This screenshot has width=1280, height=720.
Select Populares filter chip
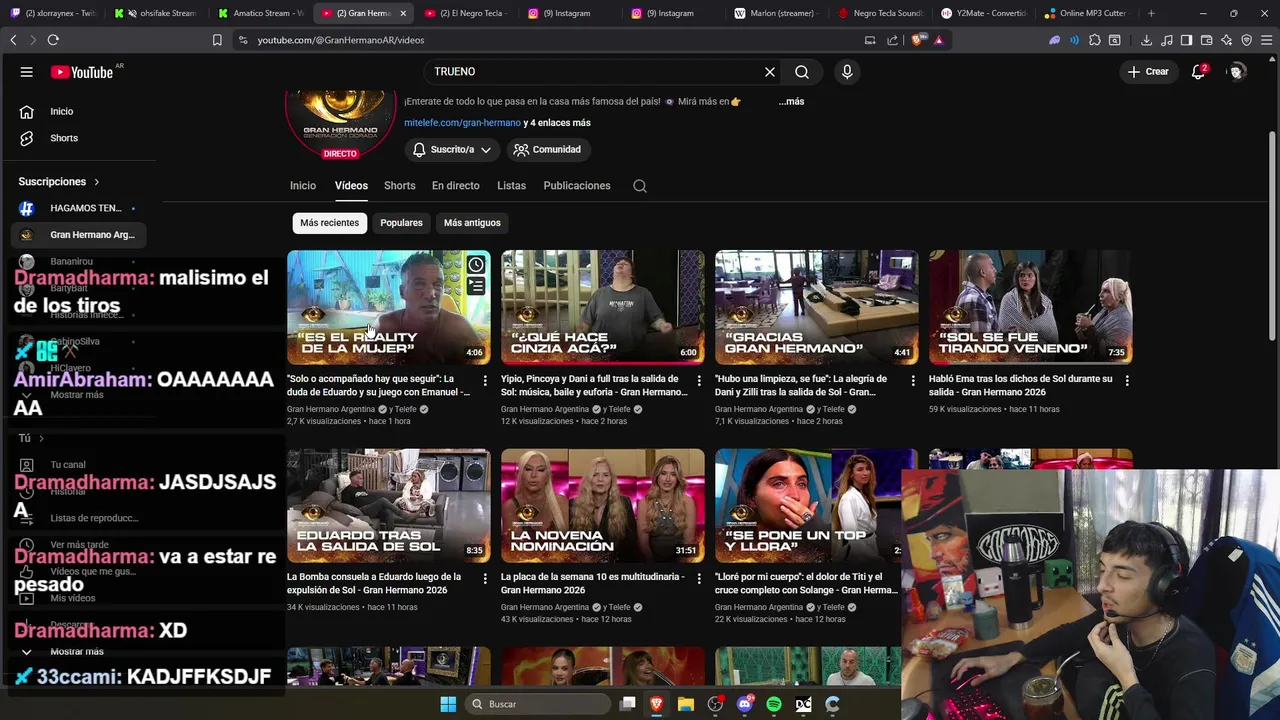401,223
